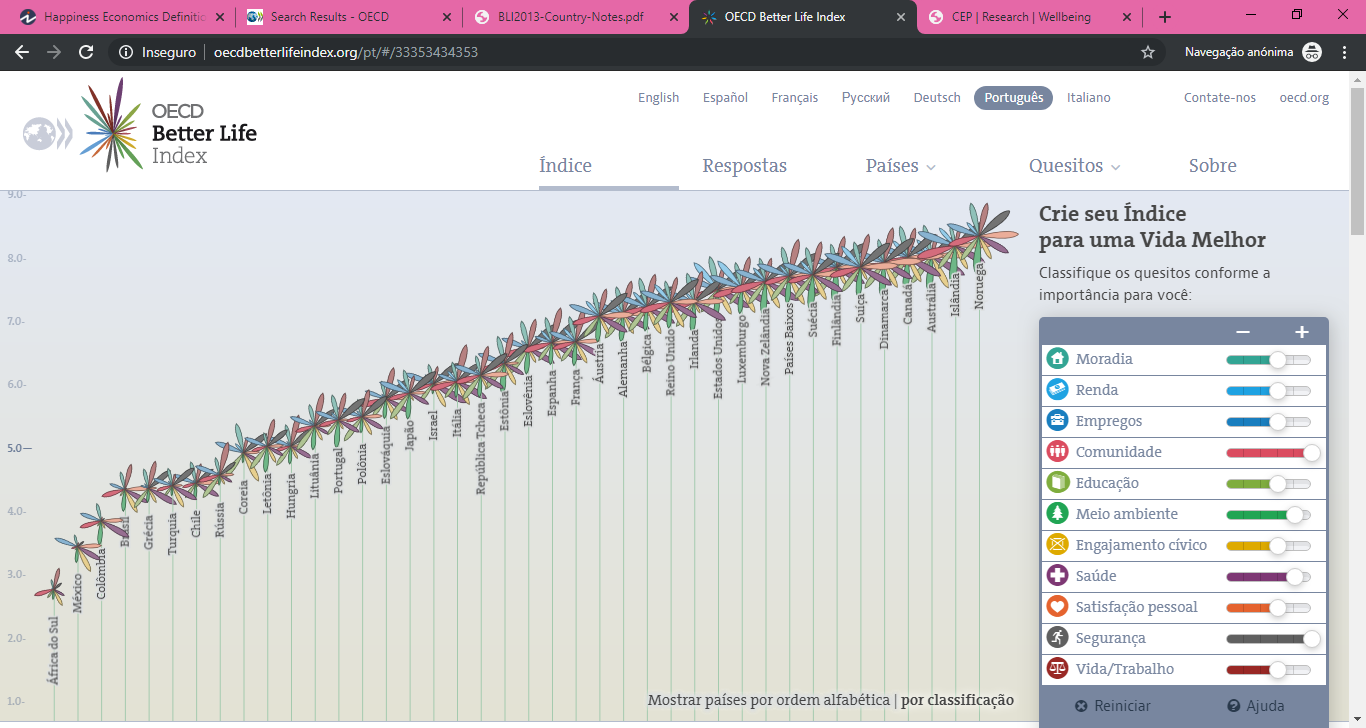Image resolution: width=1366 pixels, height=728 pixels.
Task: Click the Noruega flower on the chart
Action: (979, 234)
